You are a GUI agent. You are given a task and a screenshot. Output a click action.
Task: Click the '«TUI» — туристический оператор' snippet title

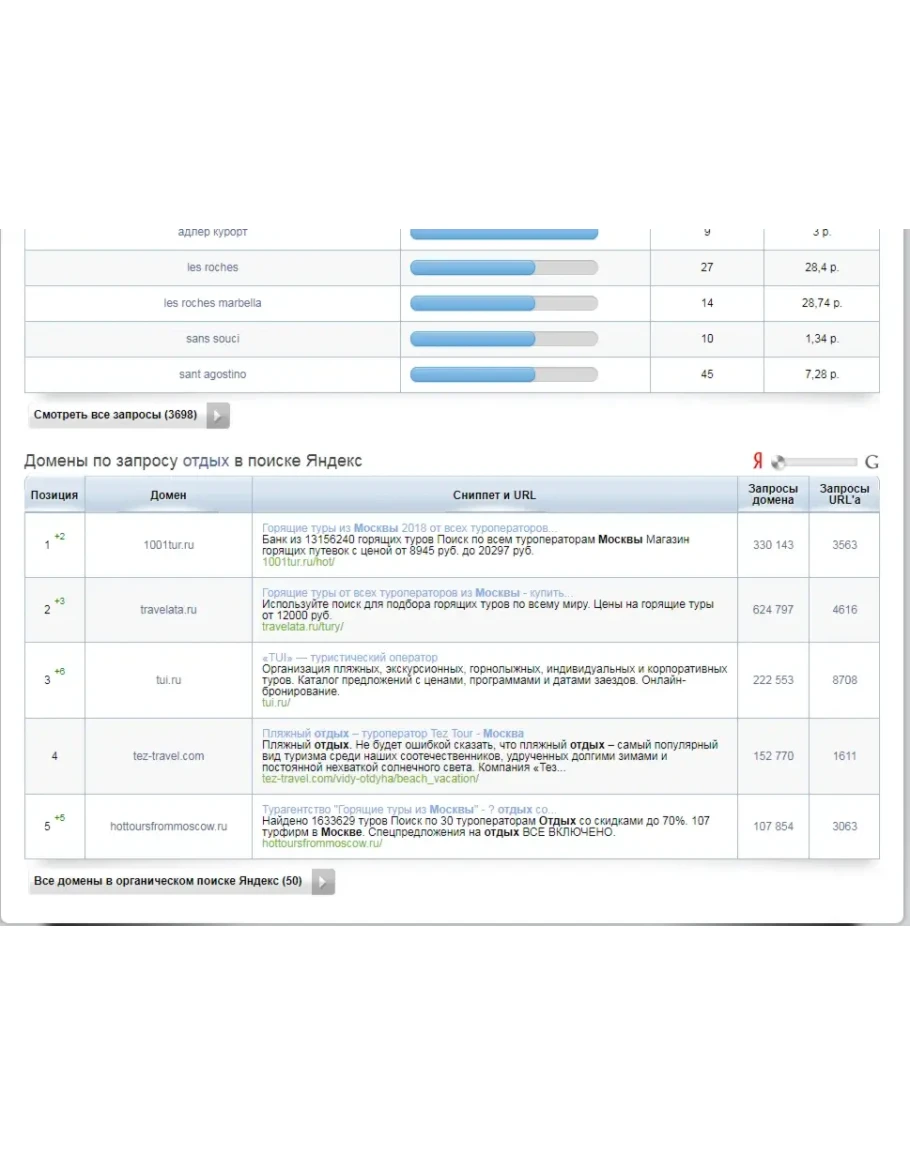click(349, 657)
